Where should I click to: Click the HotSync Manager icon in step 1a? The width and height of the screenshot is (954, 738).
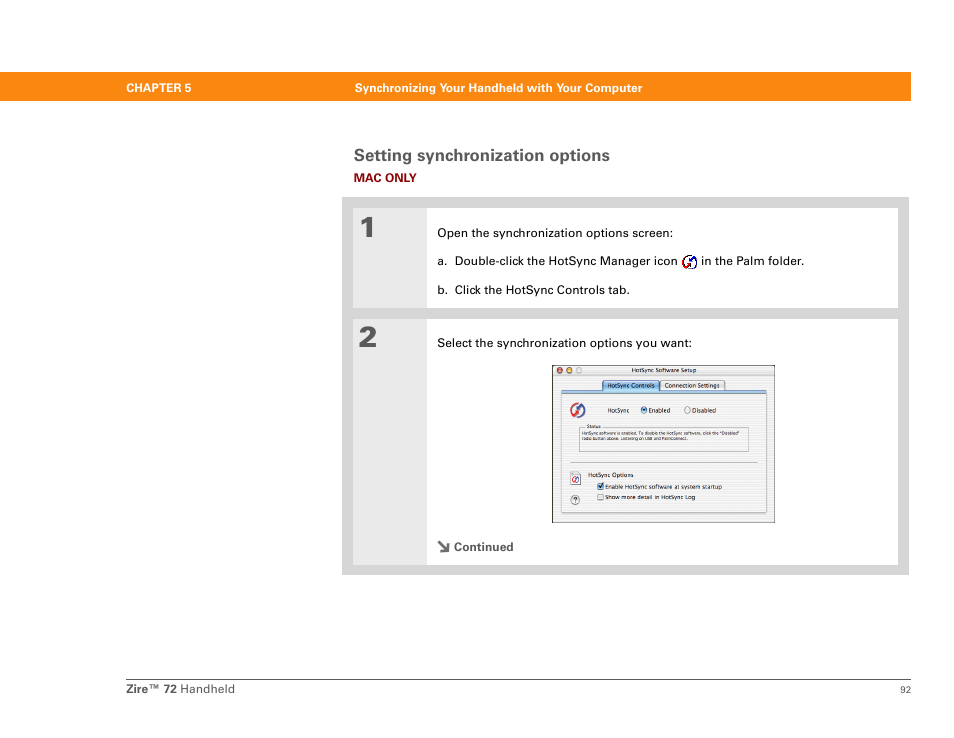[689, 262]
